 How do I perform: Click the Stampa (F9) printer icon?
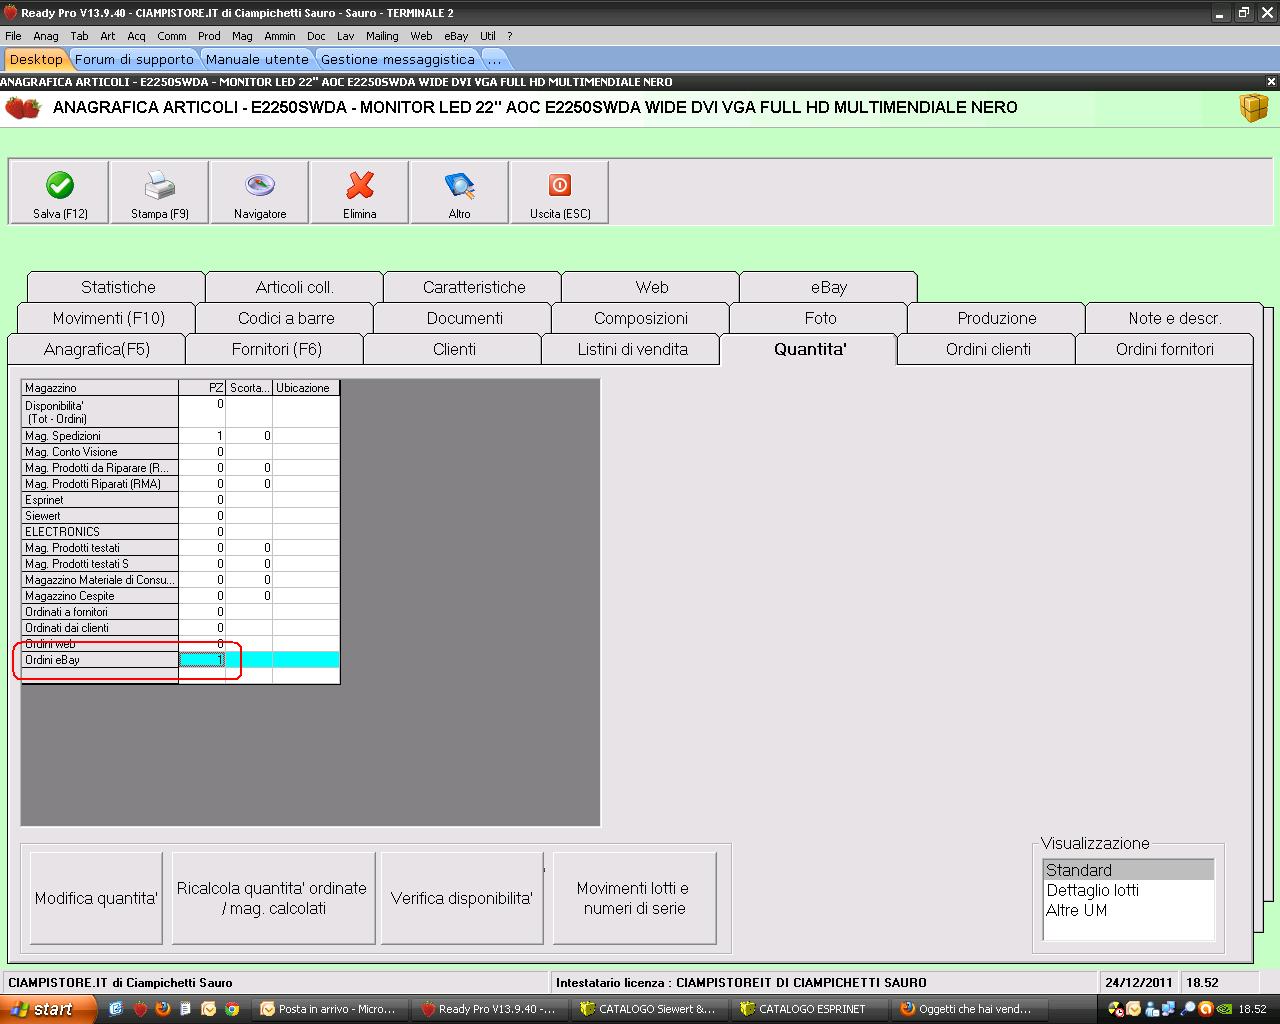[x=160, y=186]
